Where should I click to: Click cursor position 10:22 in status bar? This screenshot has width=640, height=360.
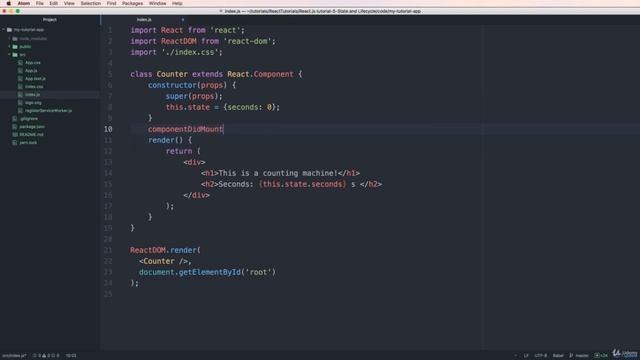click(71, 356)
